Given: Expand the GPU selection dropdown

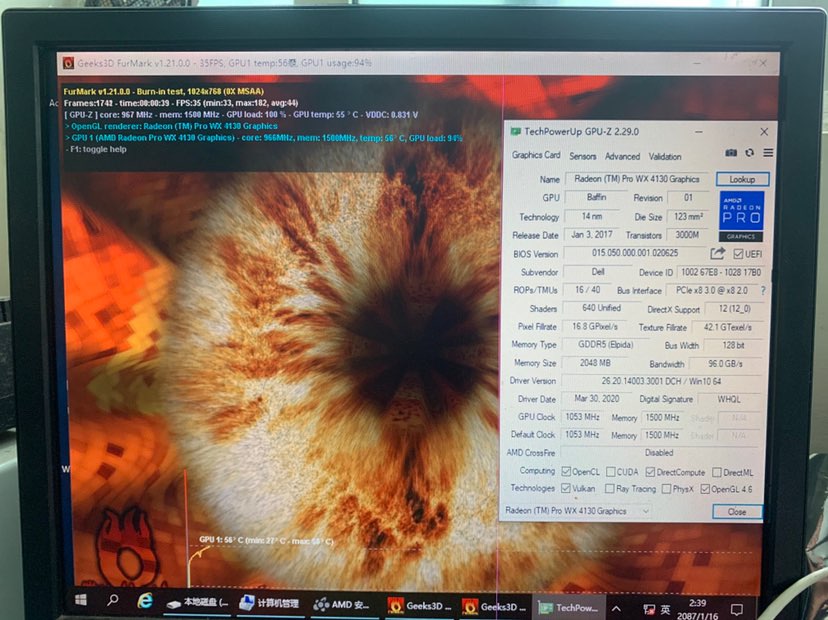Looking at the screenshot, I should [645, 511].
